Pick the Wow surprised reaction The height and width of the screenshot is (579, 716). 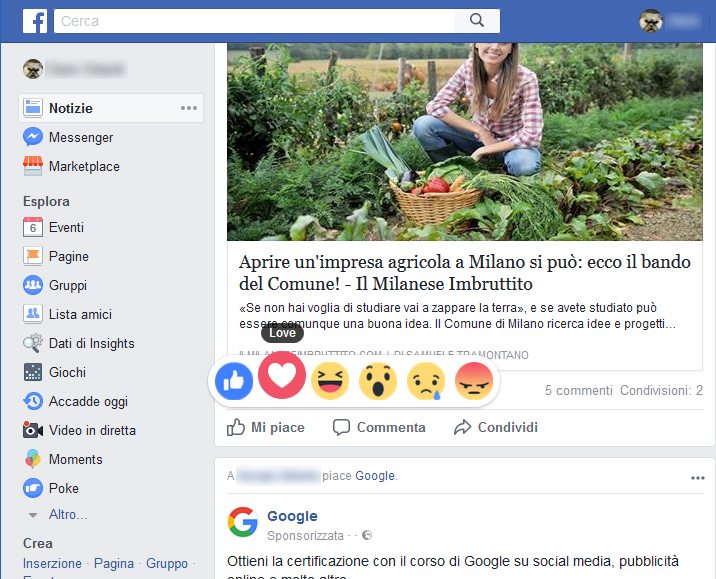click(378, 381)
